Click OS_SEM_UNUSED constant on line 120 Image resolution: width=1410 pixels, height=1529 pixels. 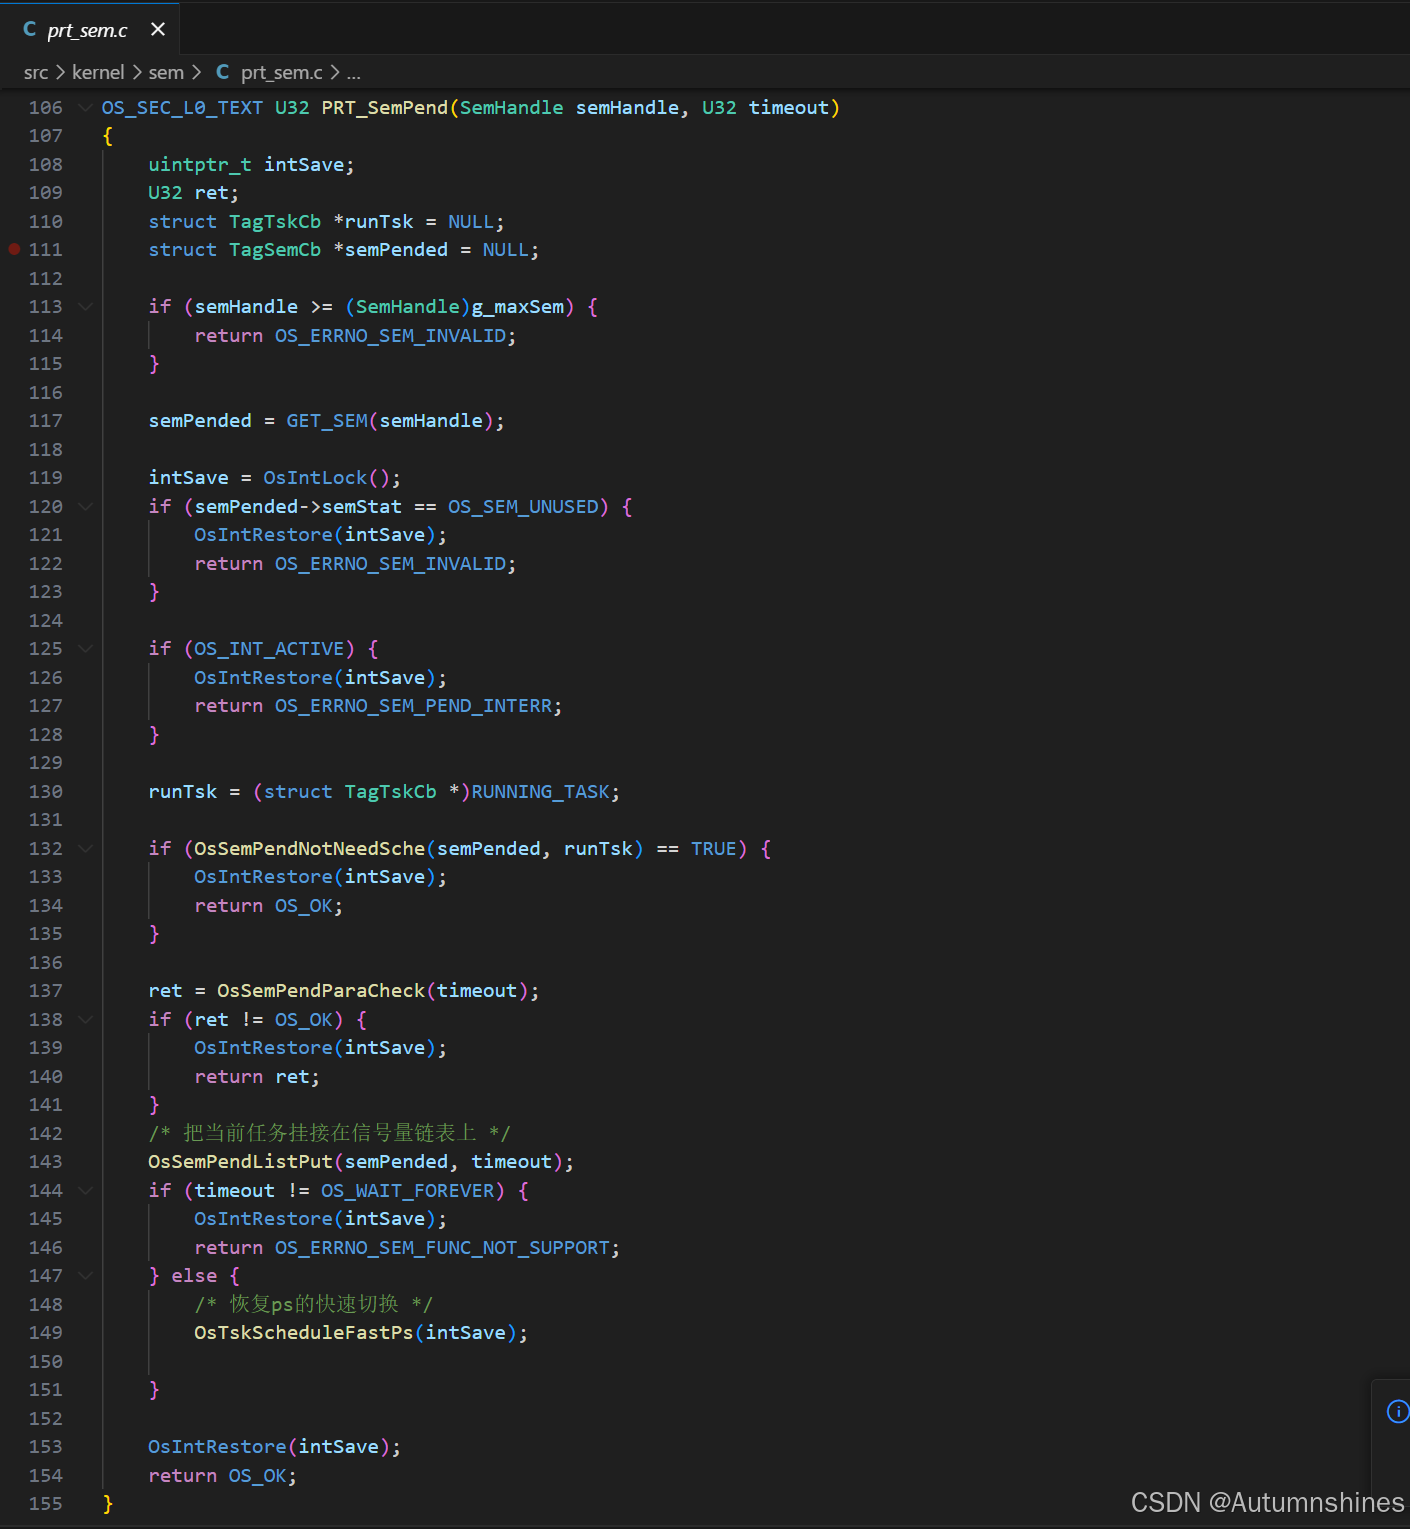[523, 506]
